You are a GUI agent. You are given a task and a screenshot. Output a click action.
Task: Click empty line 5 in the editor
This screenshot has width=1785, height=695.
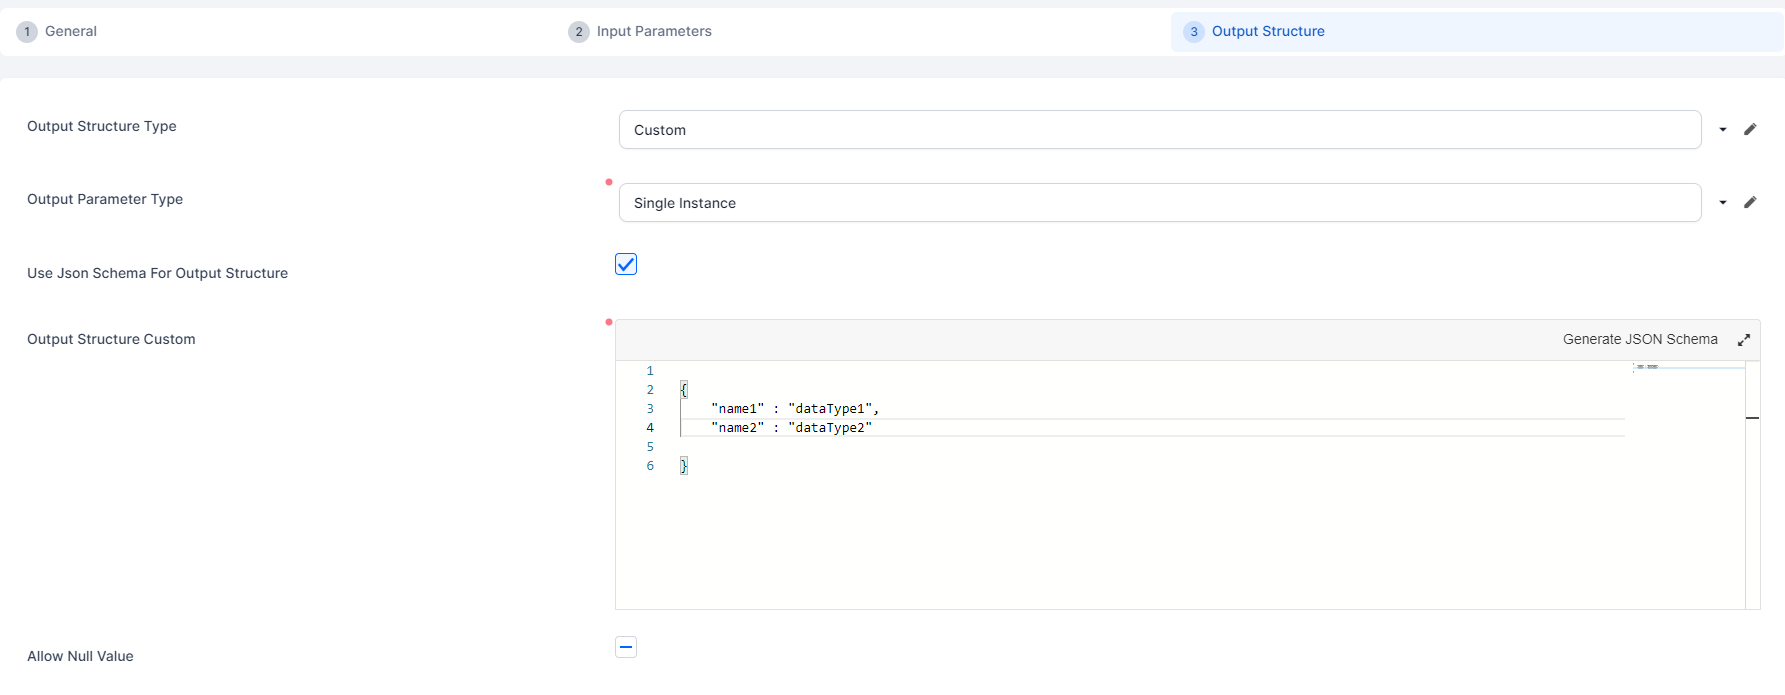900,447
